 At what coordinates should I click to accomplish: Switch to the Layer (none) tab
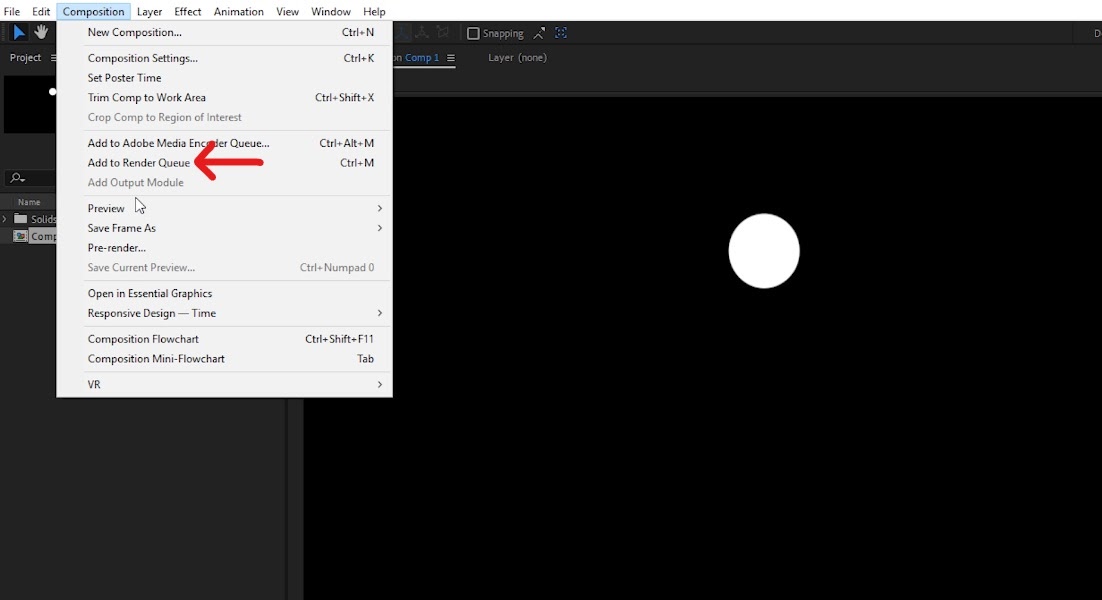517,58
